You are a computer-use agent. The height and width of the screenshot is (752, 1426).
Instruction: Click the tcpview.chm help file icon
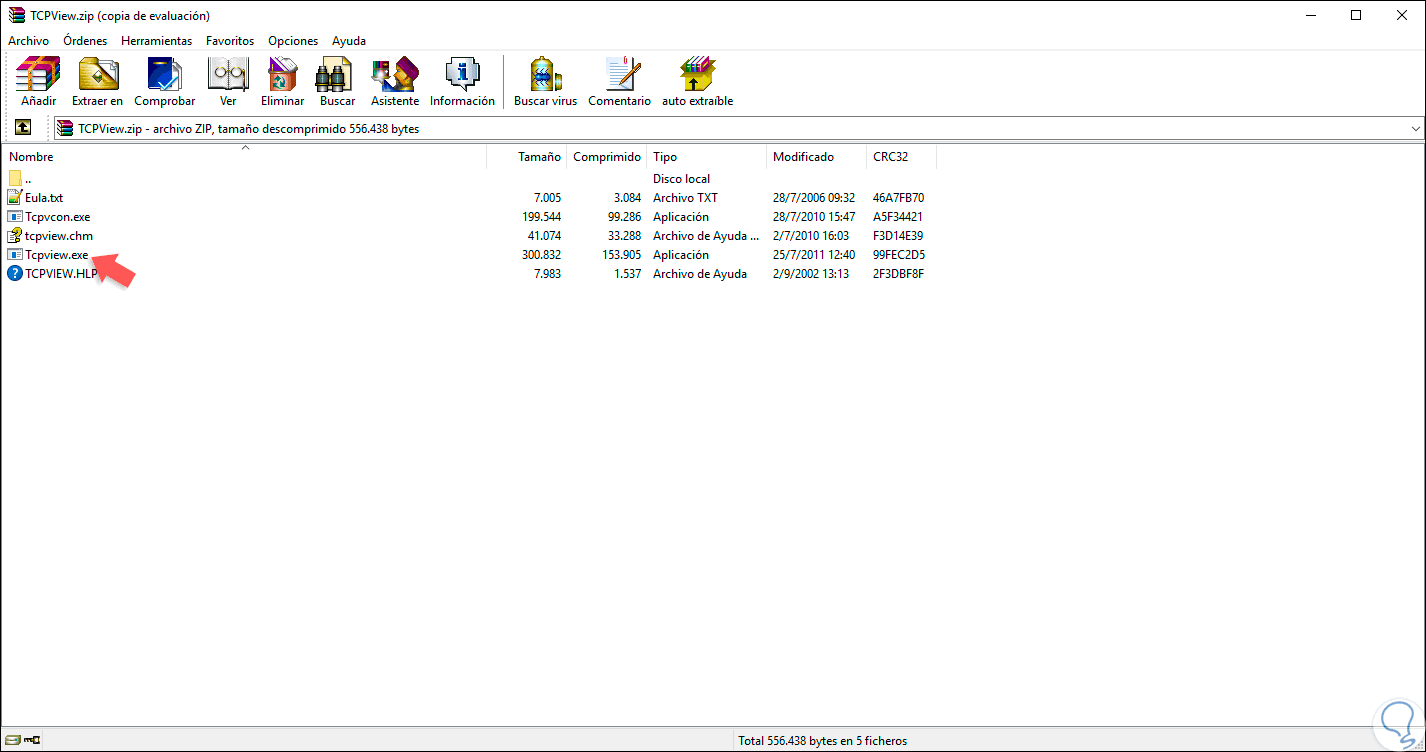pos(14,236)
